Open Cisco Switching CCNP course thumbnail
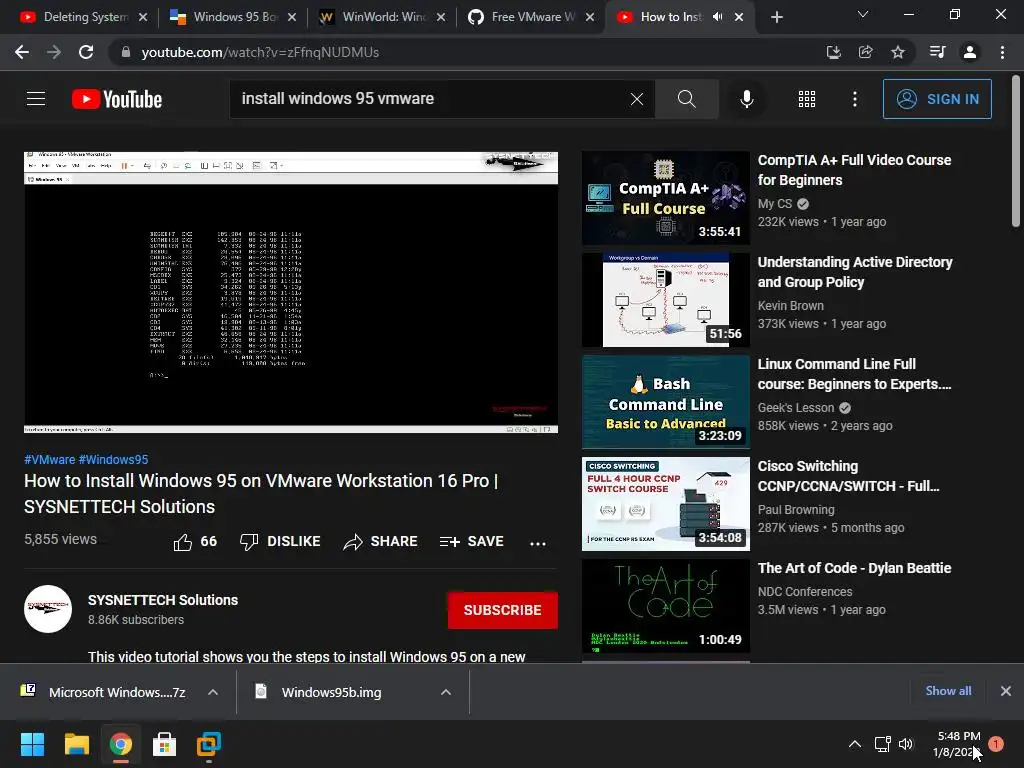This screenshot has height=768, width=1024. [x=665, y=504]
